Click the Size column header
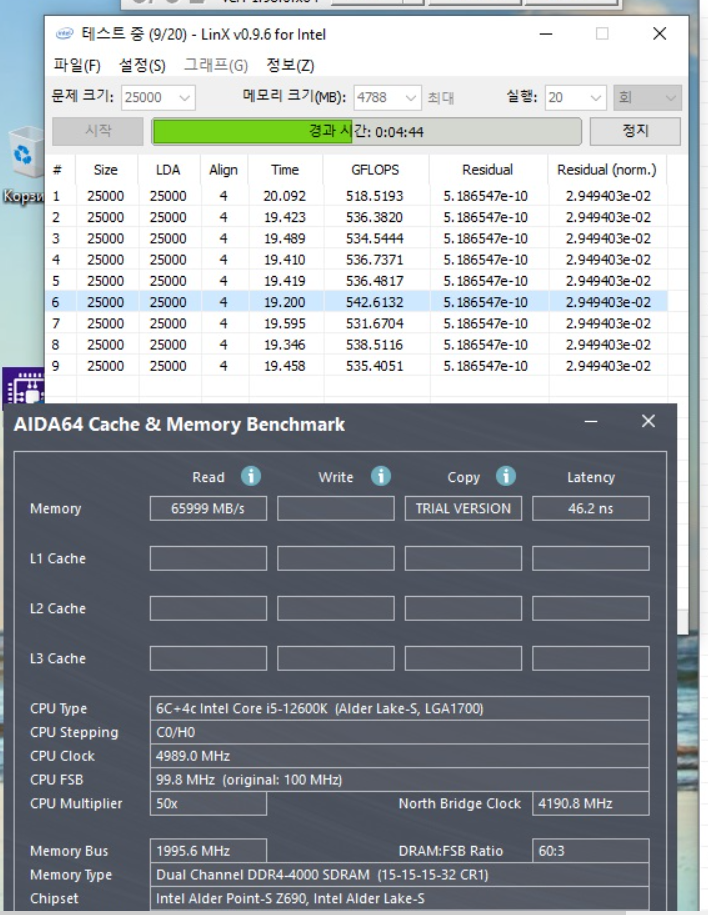This screenshot has width=708, height=915. coord(106,170)
